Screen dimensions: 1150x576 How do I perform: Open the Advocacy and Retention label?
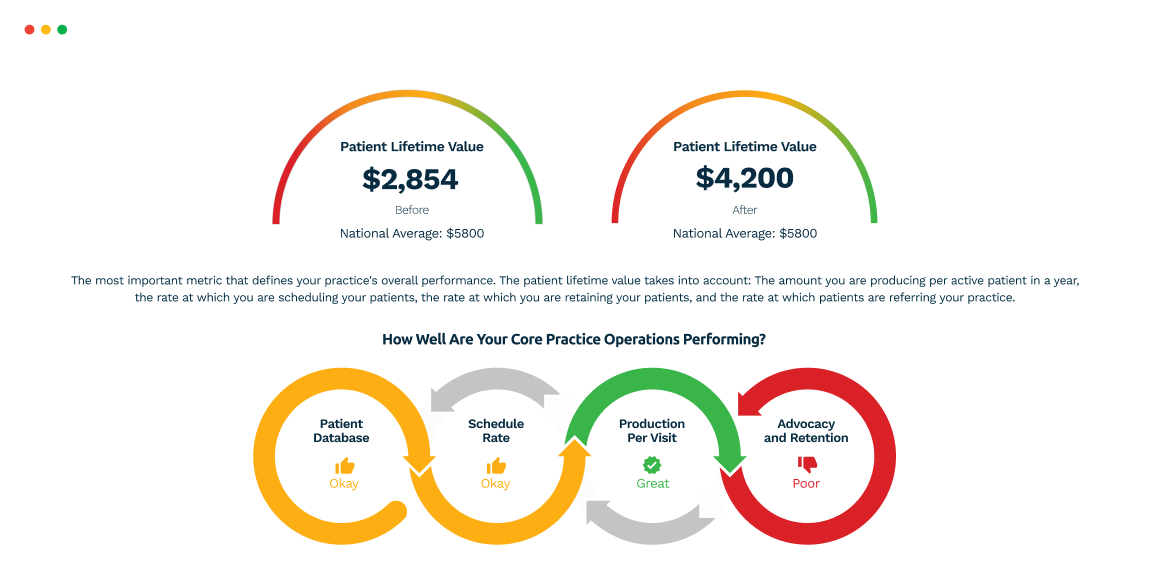(806, 431)
